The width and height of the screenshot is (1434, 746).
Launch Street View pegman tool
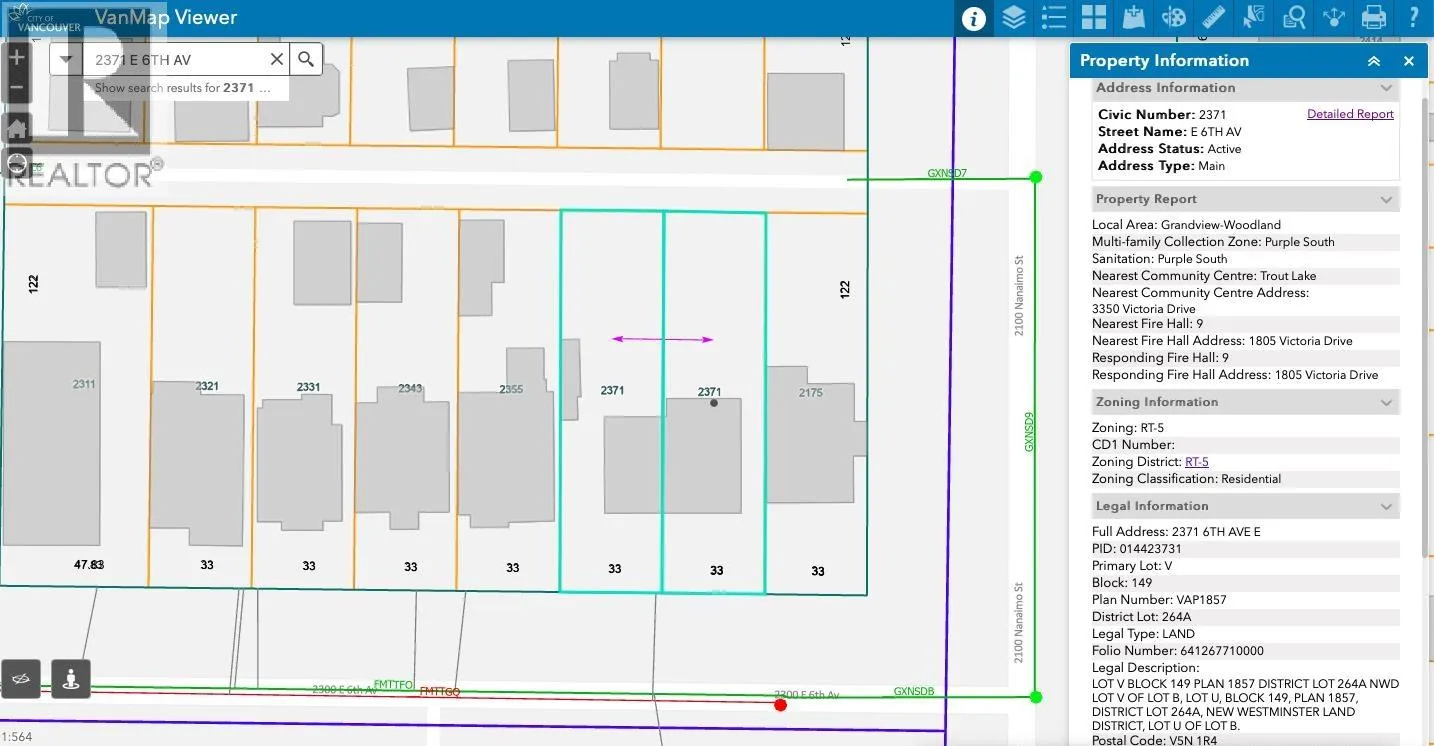pyautogui.click(x=70, y=679)
